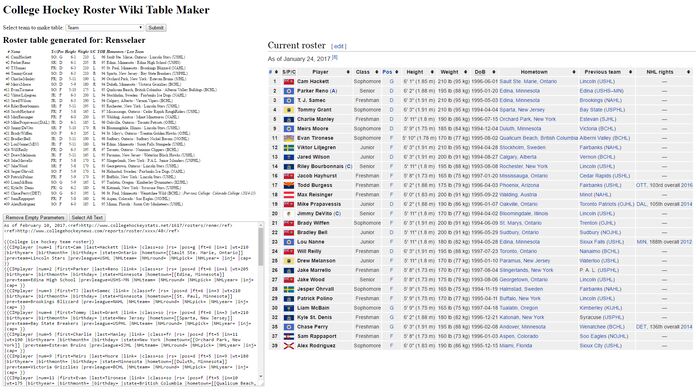The width and height of the screenshot is (696, 392).
Task: Click the flag icon for Brady Wiffen
Action: click(x=289, y=223)
